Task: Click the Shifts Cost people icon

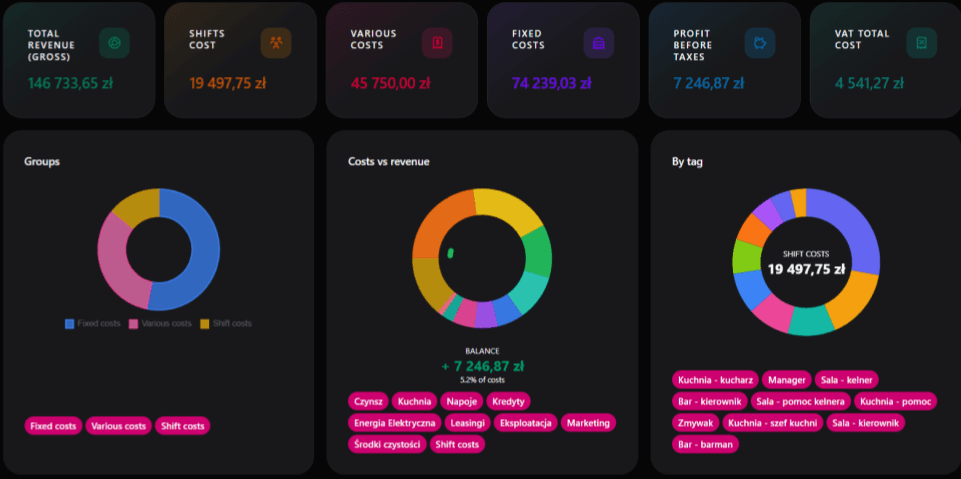Action: pos(276,43)
